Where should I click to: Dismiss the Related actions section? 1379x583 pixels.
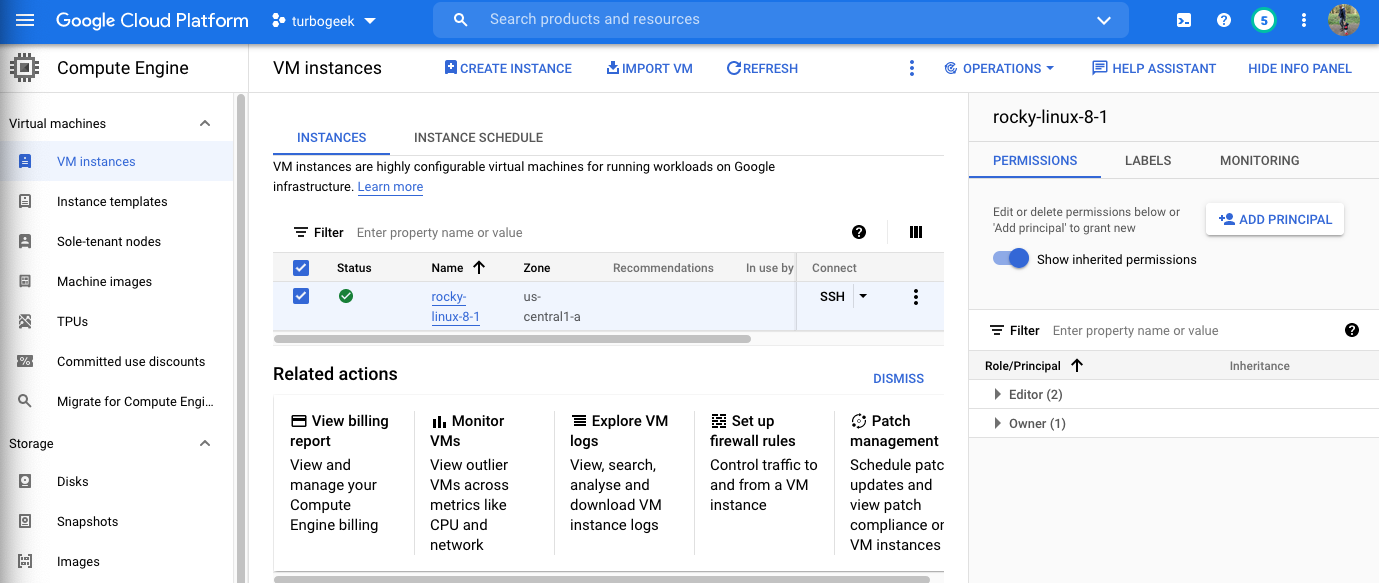pos(899,378)
